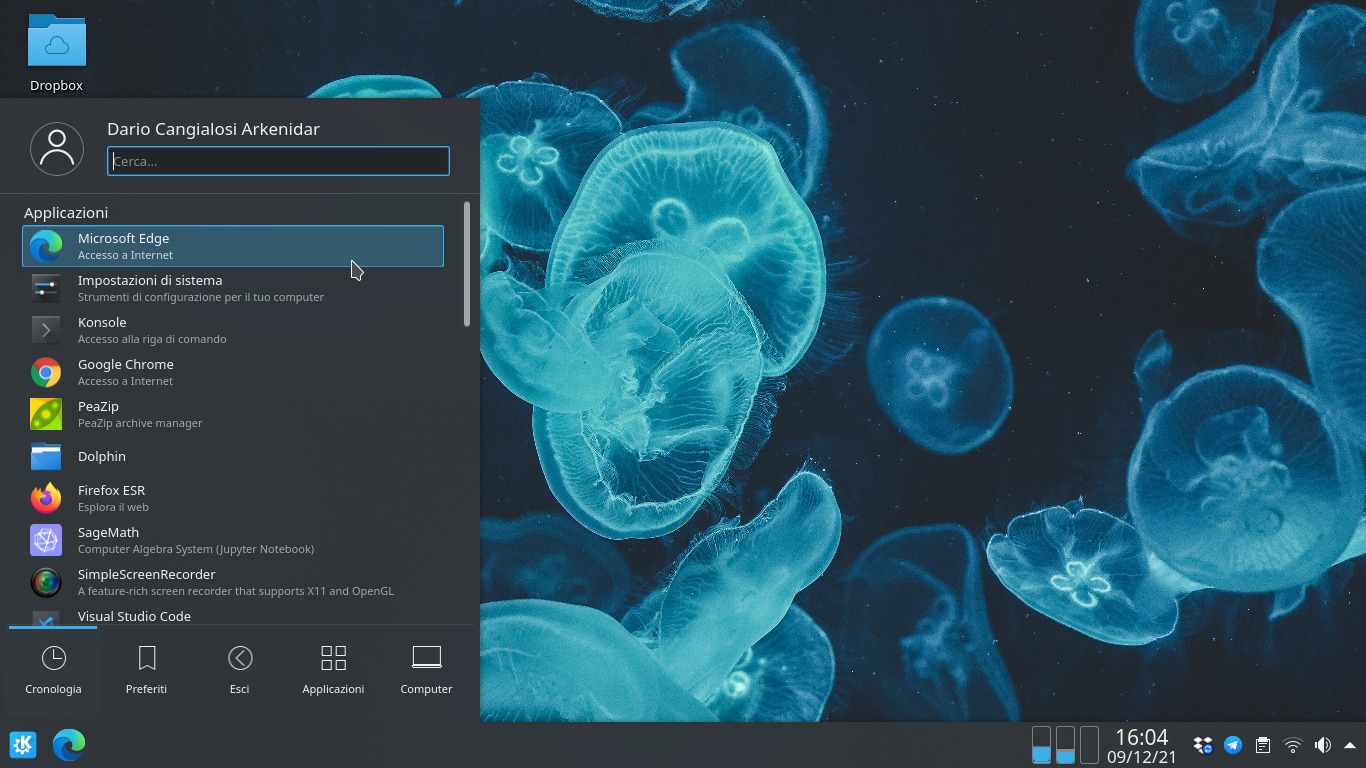1366x768 pixels.
Task: Launch Visual Studio Code
Action: [x=233, y=615]
